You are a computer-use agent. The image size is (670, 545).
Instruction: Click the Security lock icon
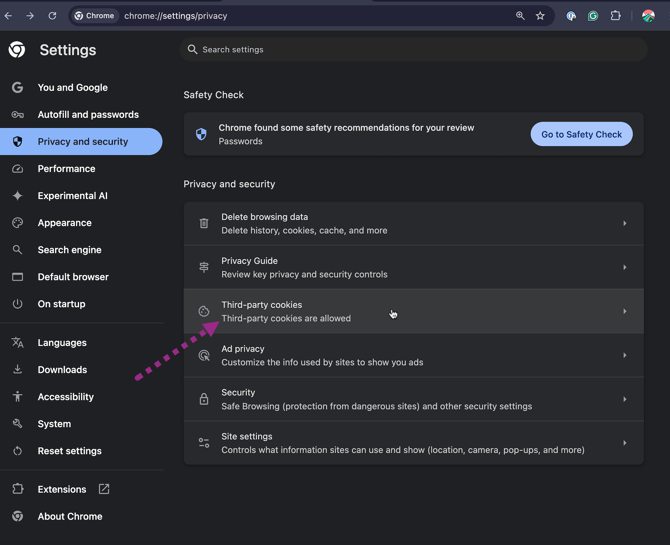point(204,399)
